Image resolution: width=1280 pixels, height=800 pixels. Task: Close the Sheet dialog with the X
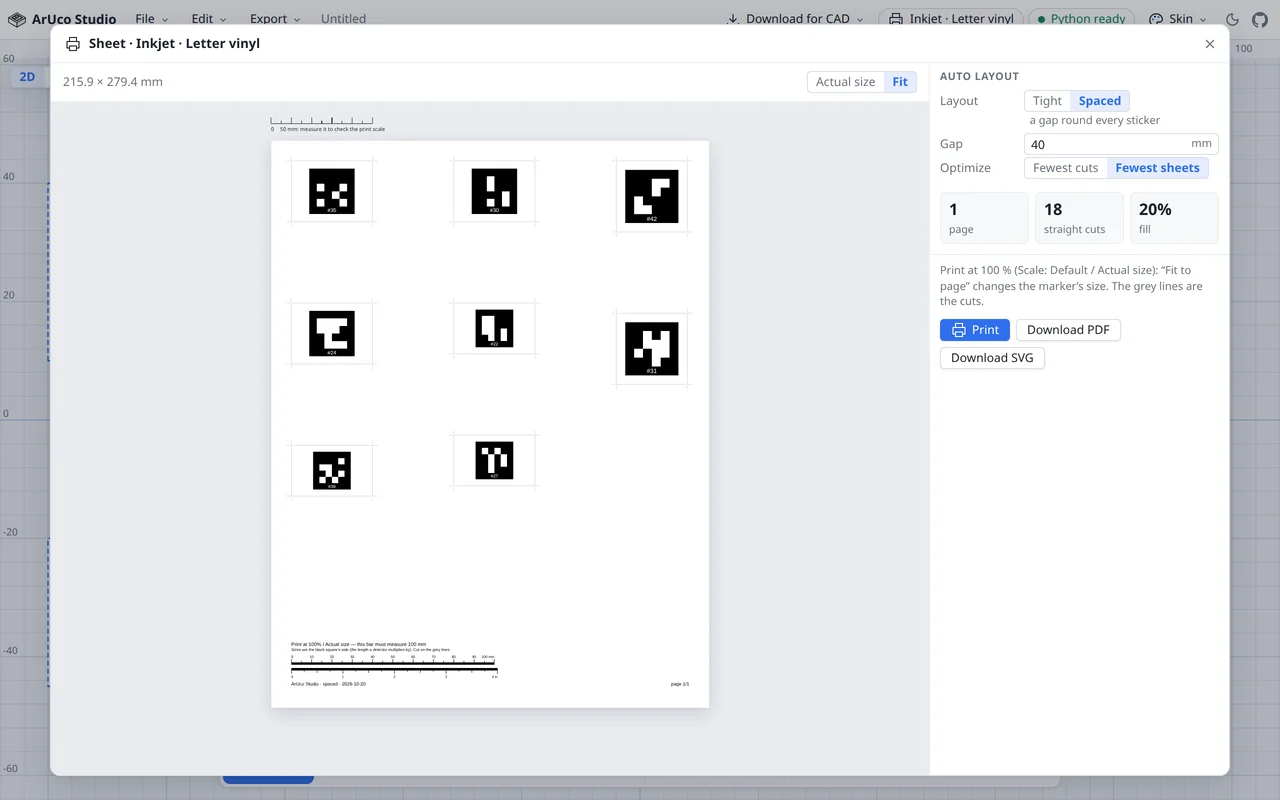coord(1210,44)
